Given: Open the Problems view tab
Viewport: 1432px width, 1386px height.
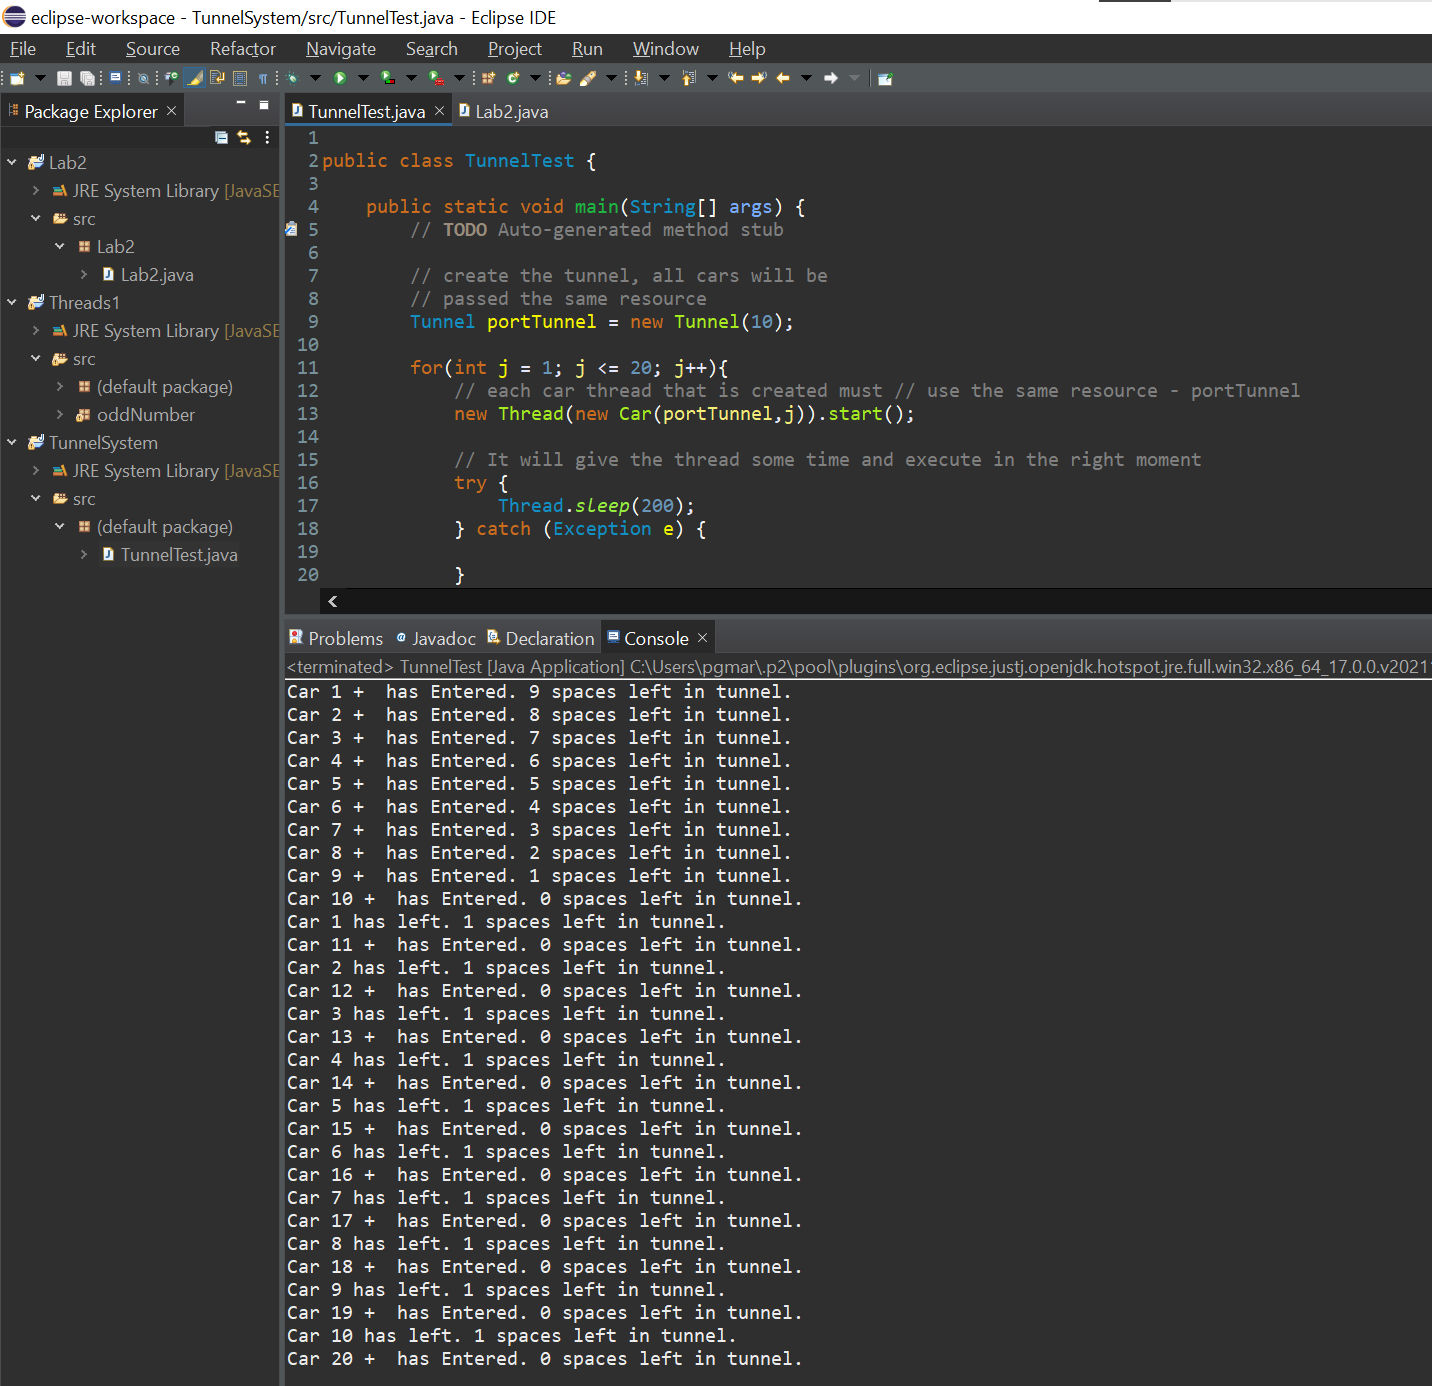Looking at the screenshot, I should click(x=344, y=638).
